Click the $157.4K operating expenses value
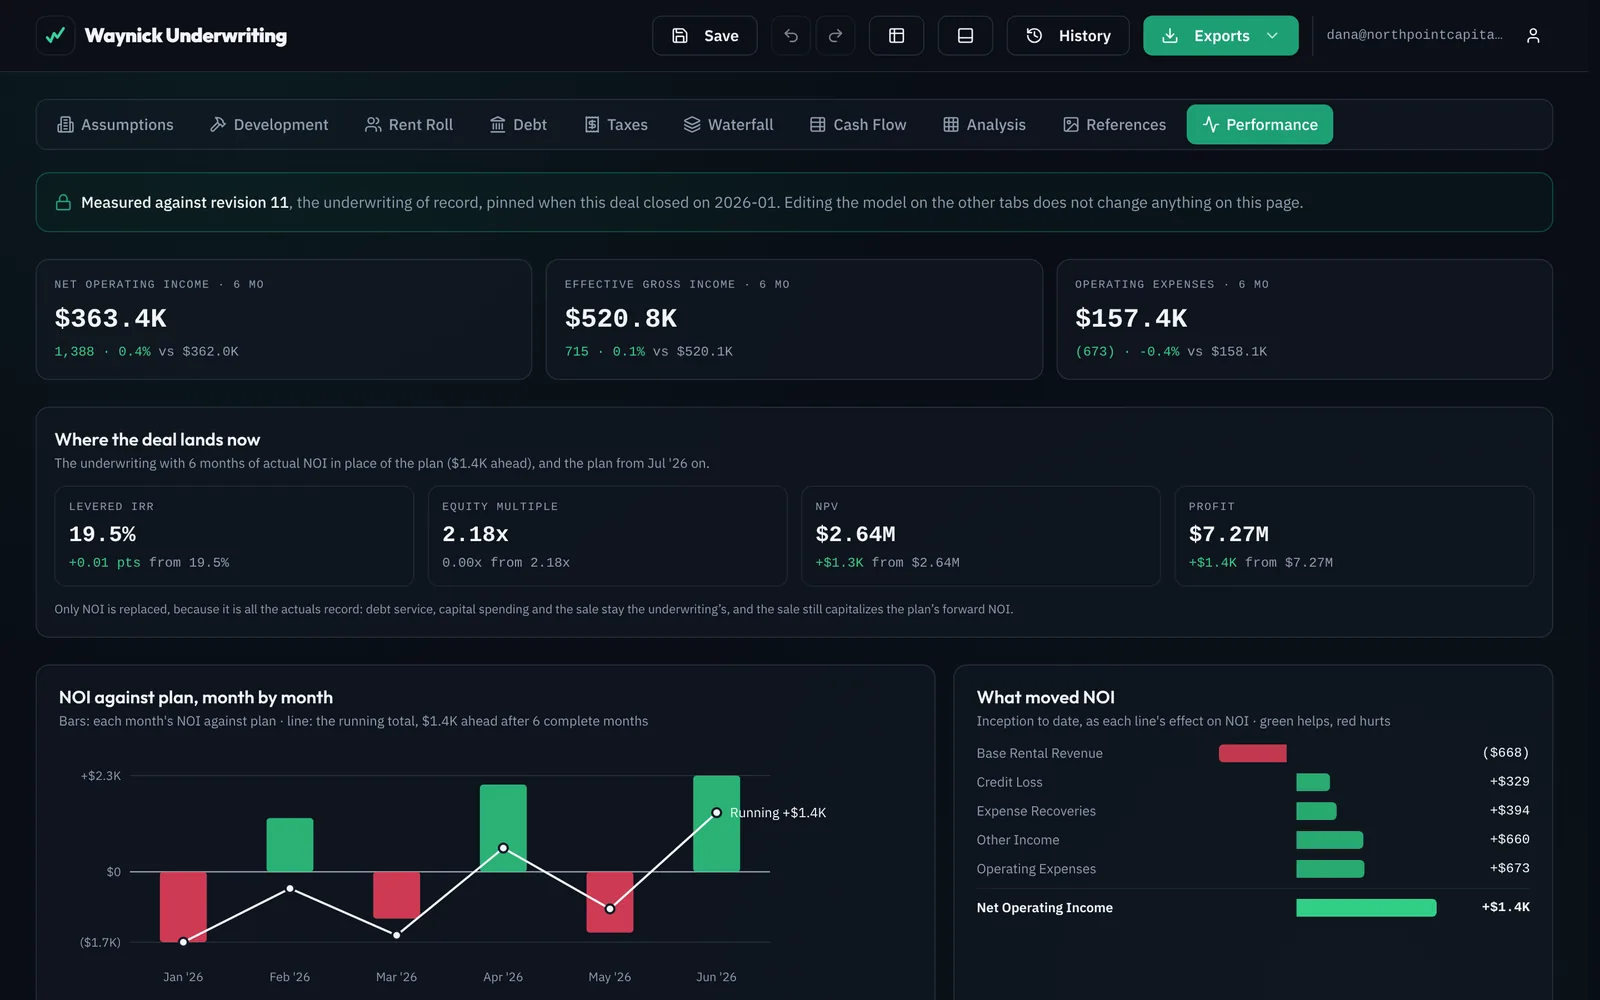This screenshot has width=1600, height=1000. [x=1131, y=318]
